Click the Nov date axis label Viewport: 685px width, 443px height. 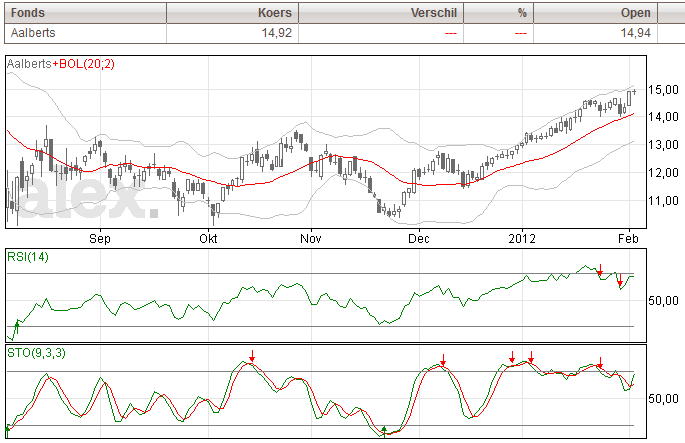[311, 239]
